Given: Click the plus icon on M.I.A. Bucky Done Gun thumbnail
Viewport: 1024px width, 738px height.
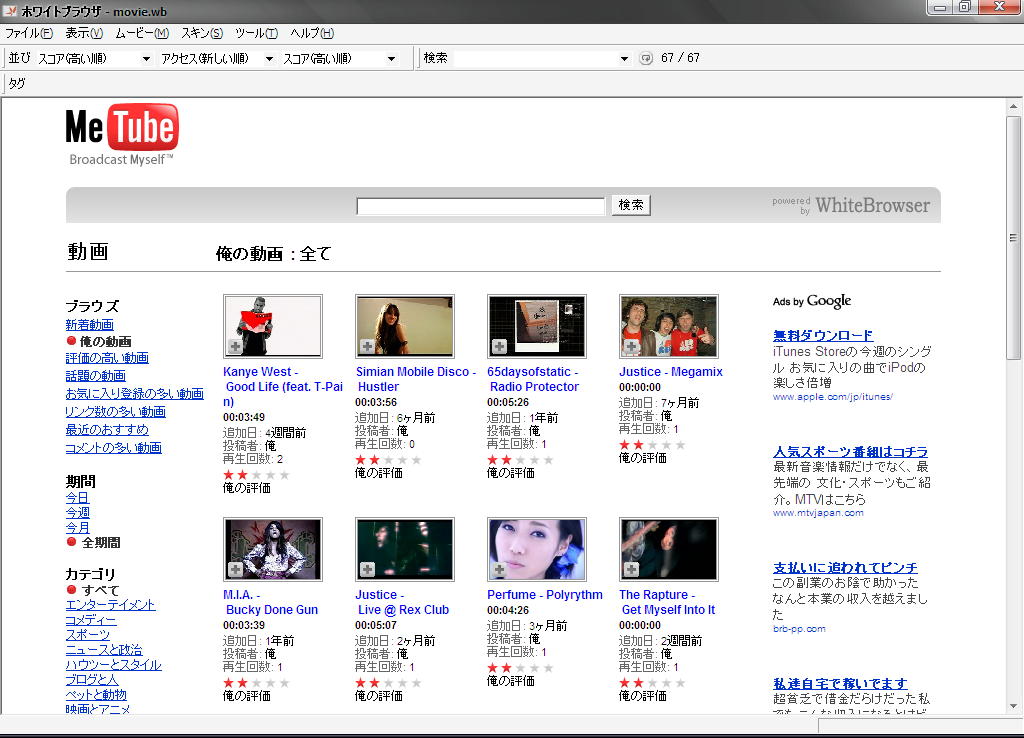Looking at the screenshot, I should tap(235, 570).
